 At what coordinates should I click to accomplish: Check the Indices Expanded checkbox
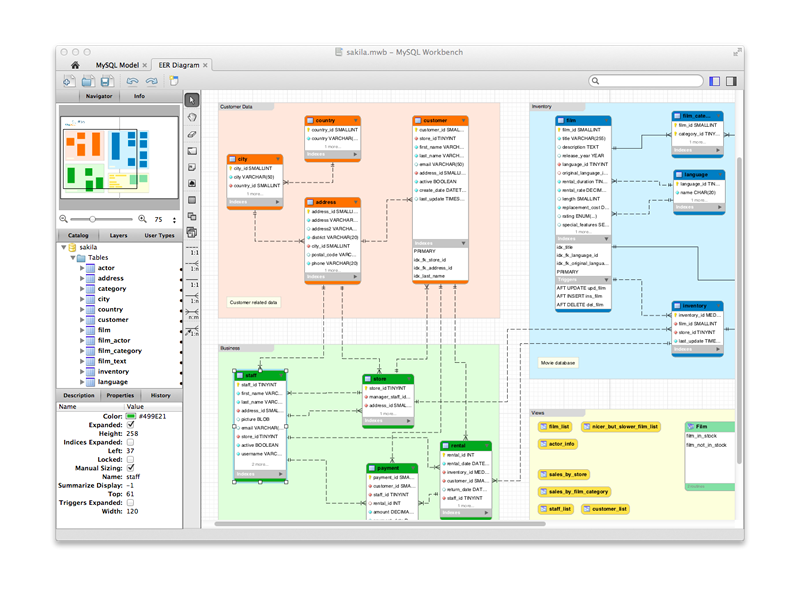[131, 442]
